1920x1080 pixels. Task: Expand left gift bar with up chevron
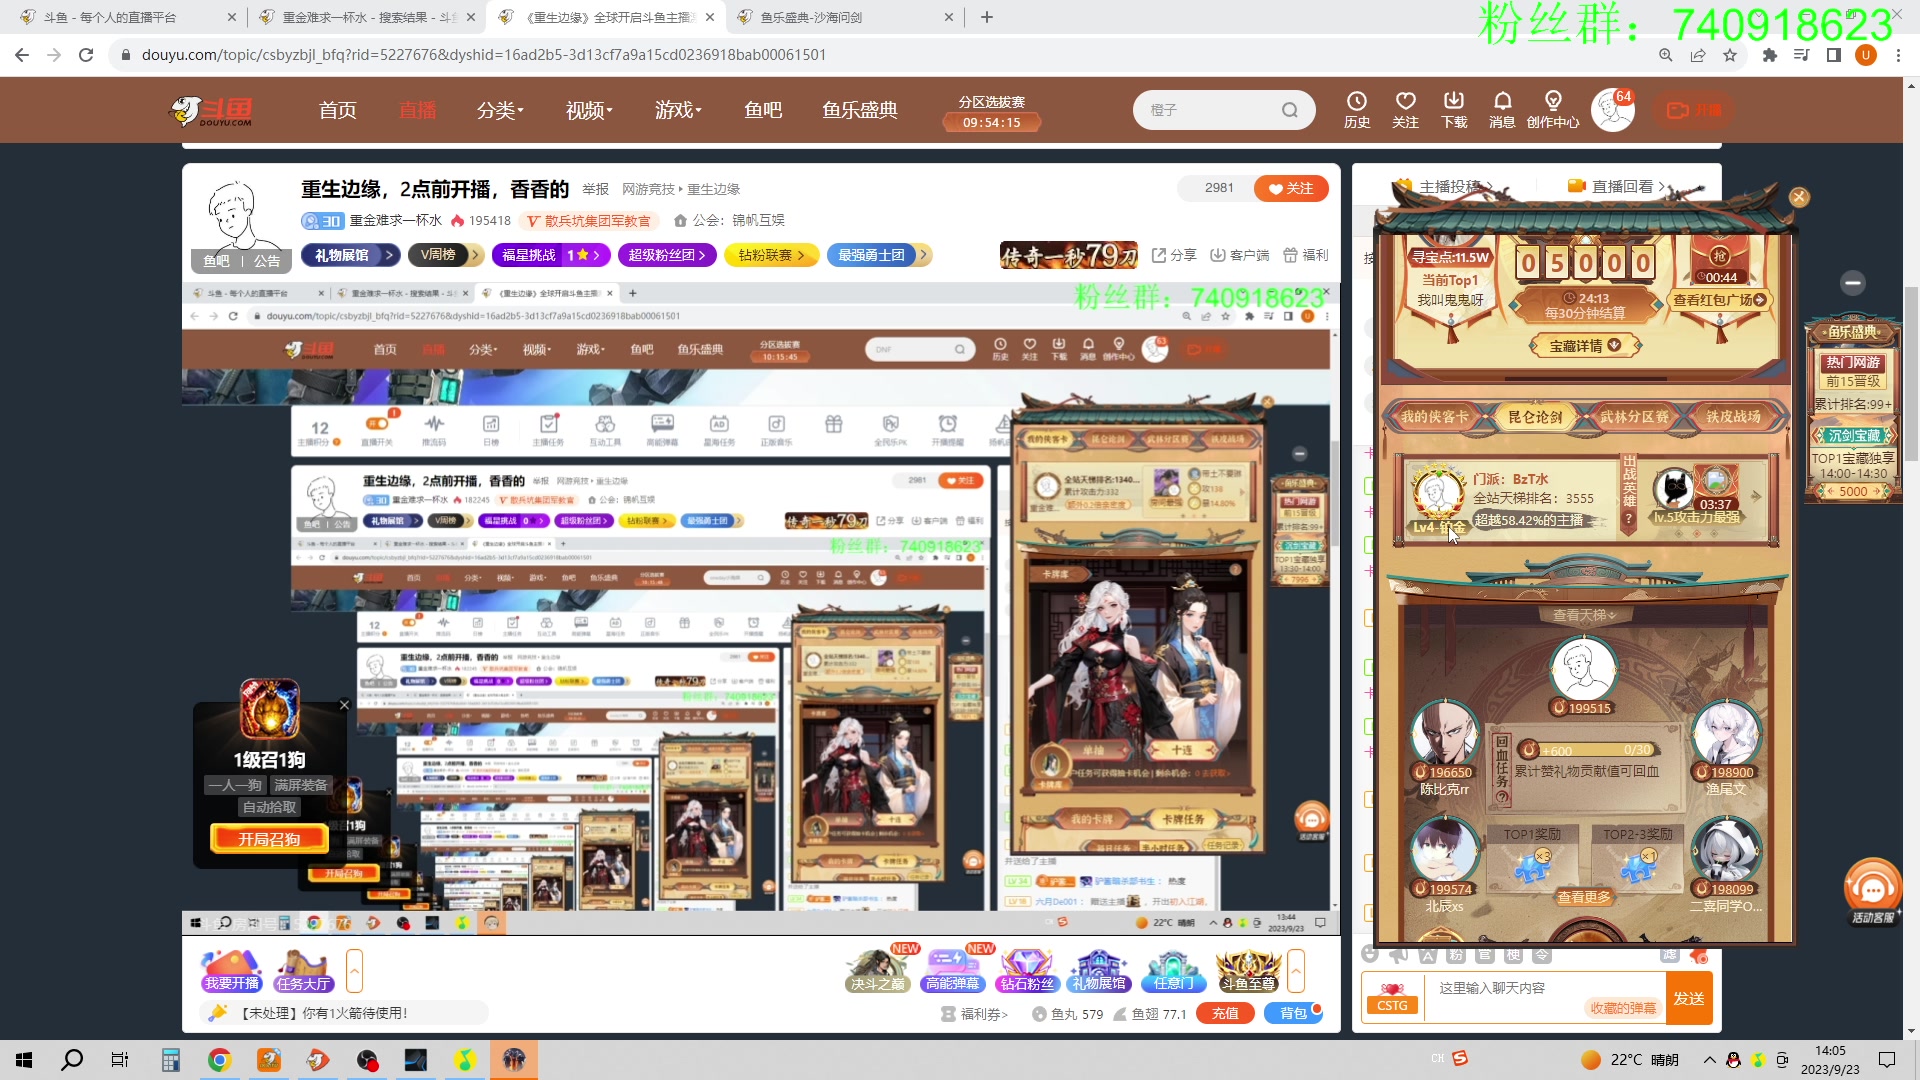pyautogui.click(x=354, y=971)
